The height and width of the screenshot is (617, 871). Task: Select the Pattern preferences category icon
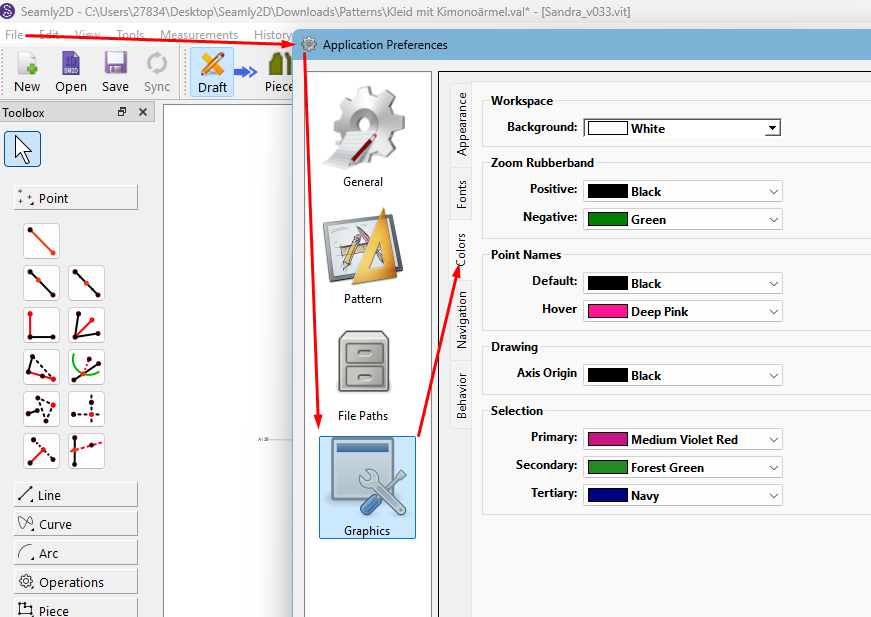363,255
